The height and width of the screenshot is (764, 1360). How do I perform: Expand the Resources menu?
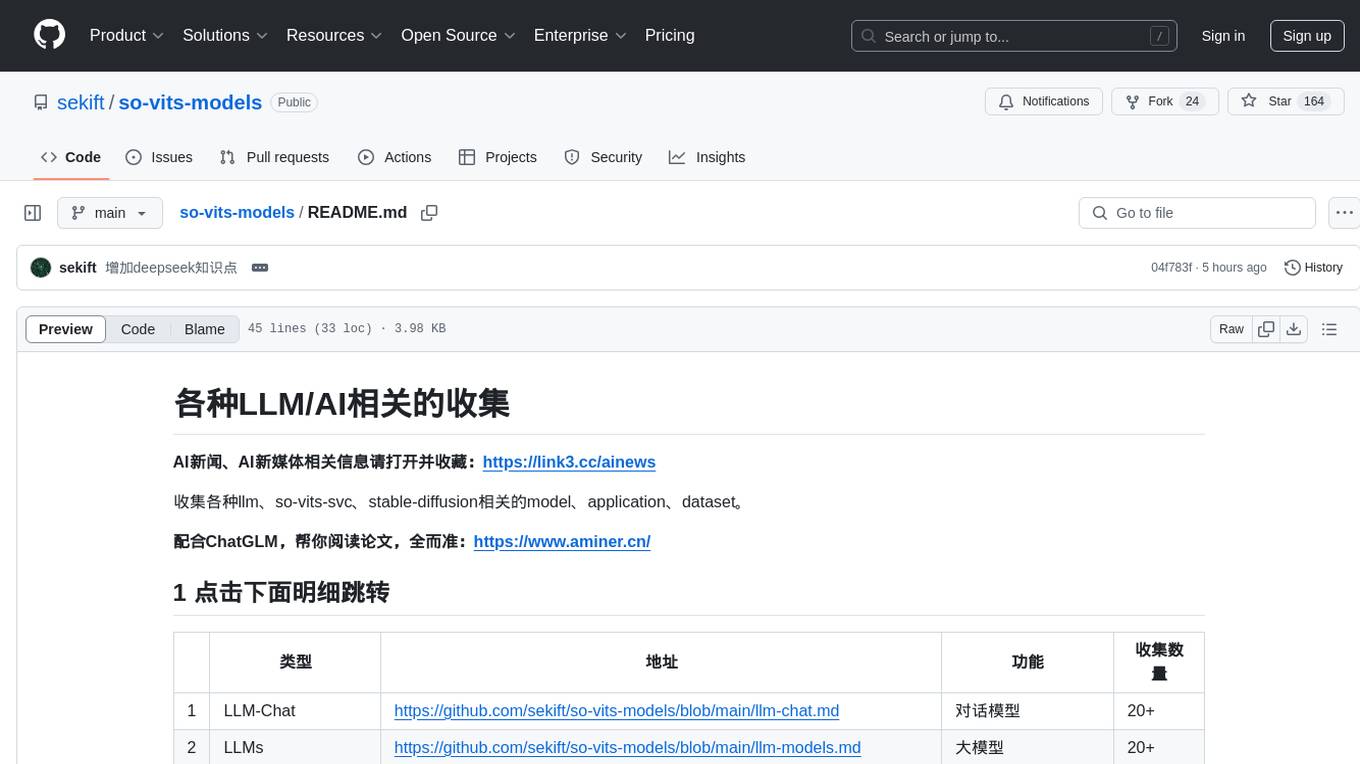[x=335, y=35]
